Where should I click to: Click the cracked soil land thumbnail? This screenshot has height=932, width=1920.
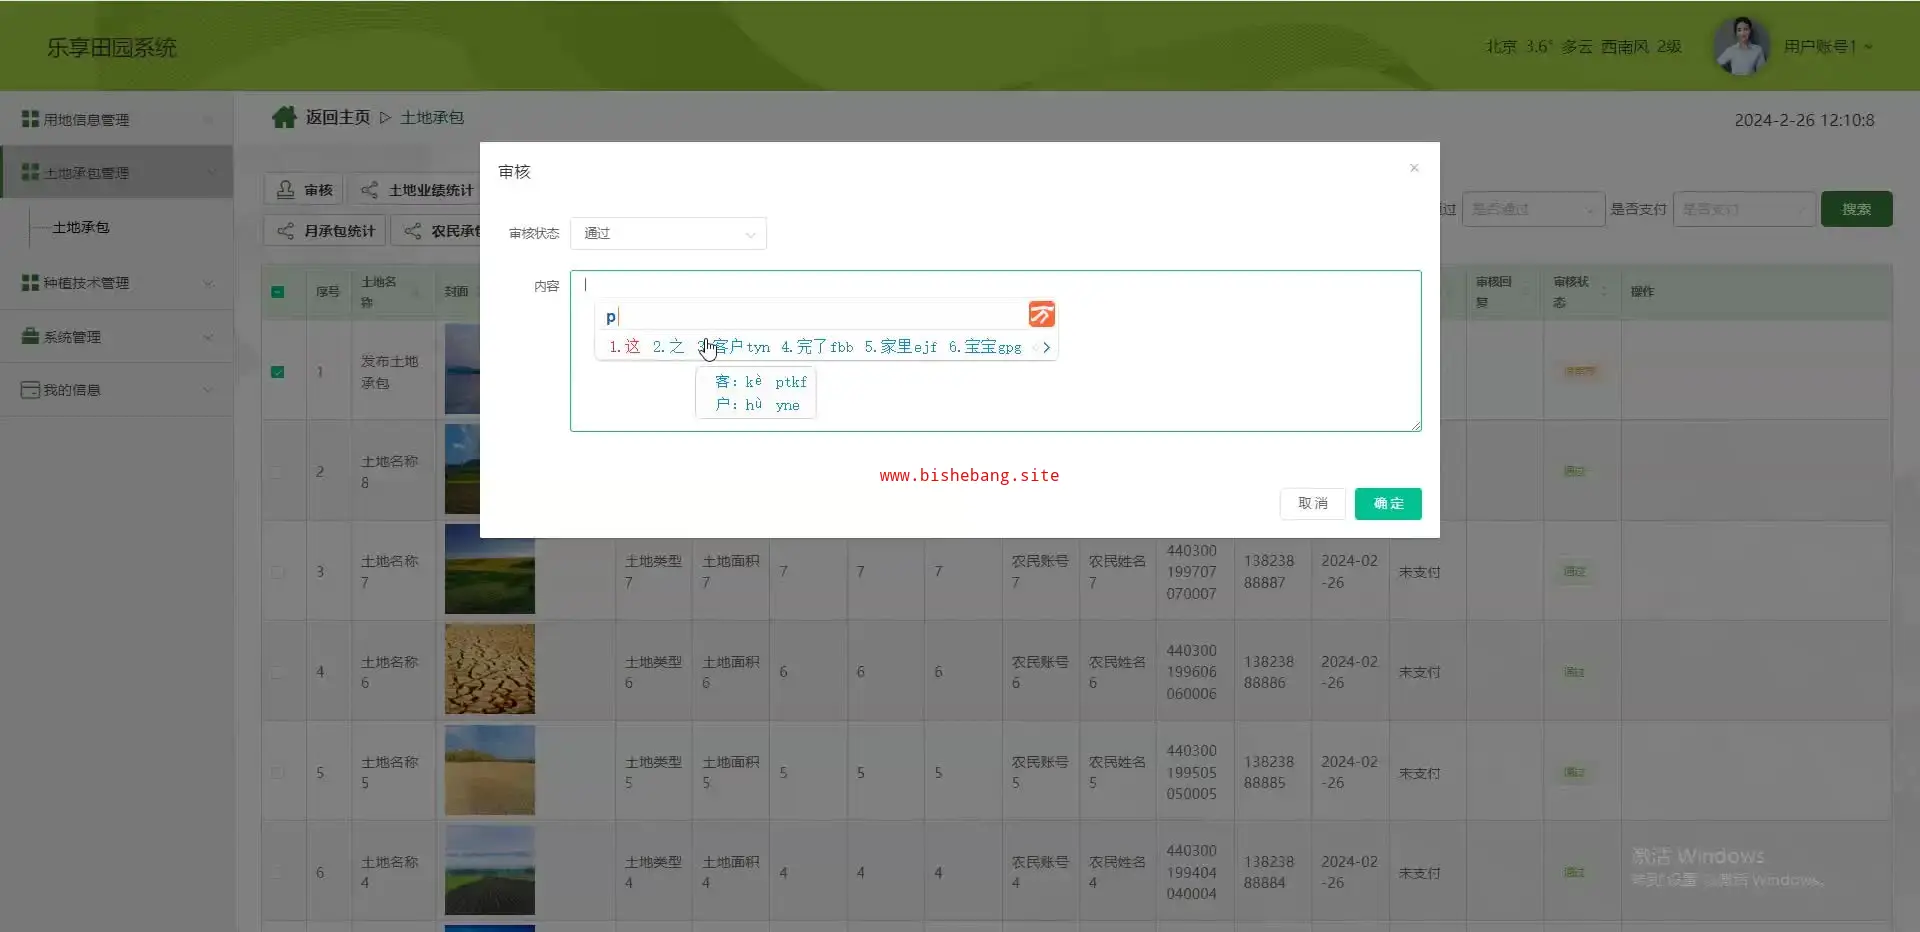[489, 669]
